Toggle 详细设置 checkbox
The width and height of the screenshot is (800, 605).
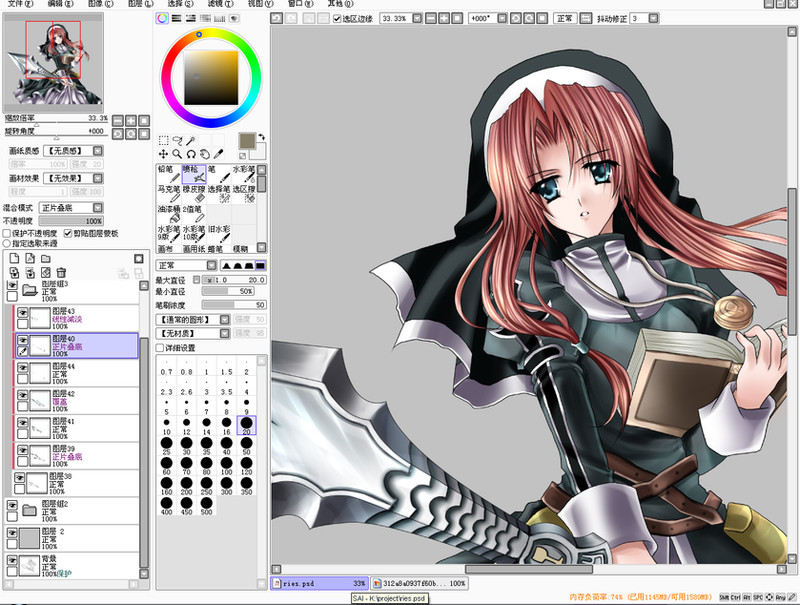point(160,348)
